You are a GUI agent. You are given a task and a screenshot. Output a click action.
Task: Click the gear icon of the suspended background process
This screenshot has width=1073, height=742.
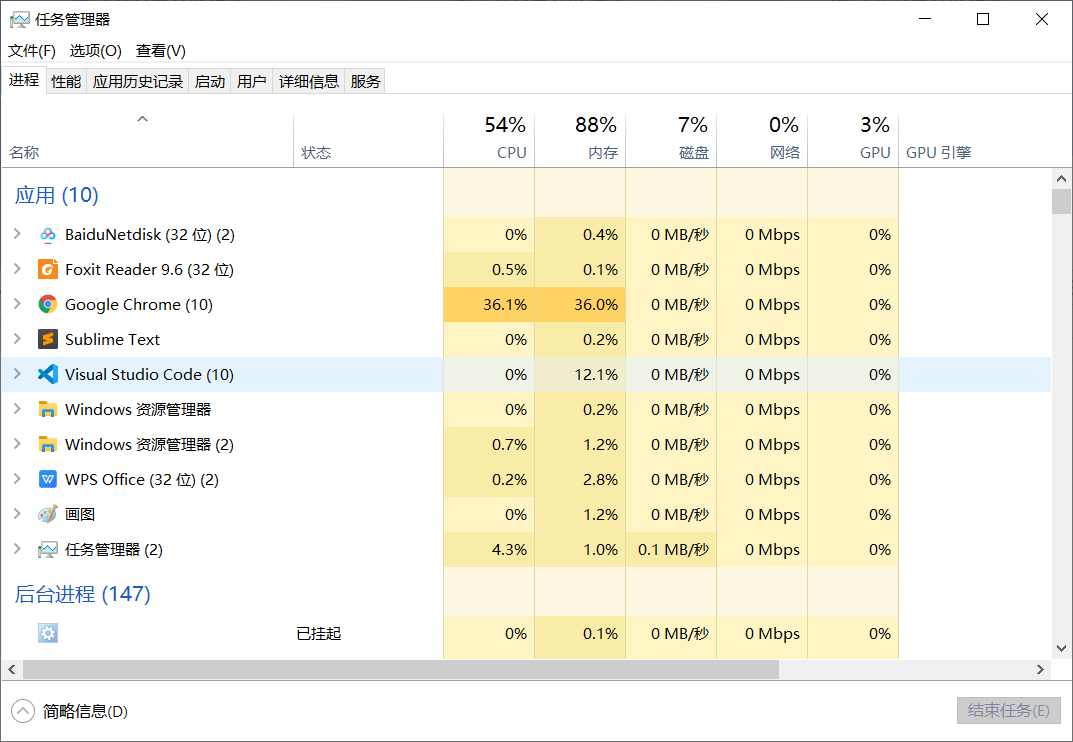pyautogui.click(x=47, y=634)
